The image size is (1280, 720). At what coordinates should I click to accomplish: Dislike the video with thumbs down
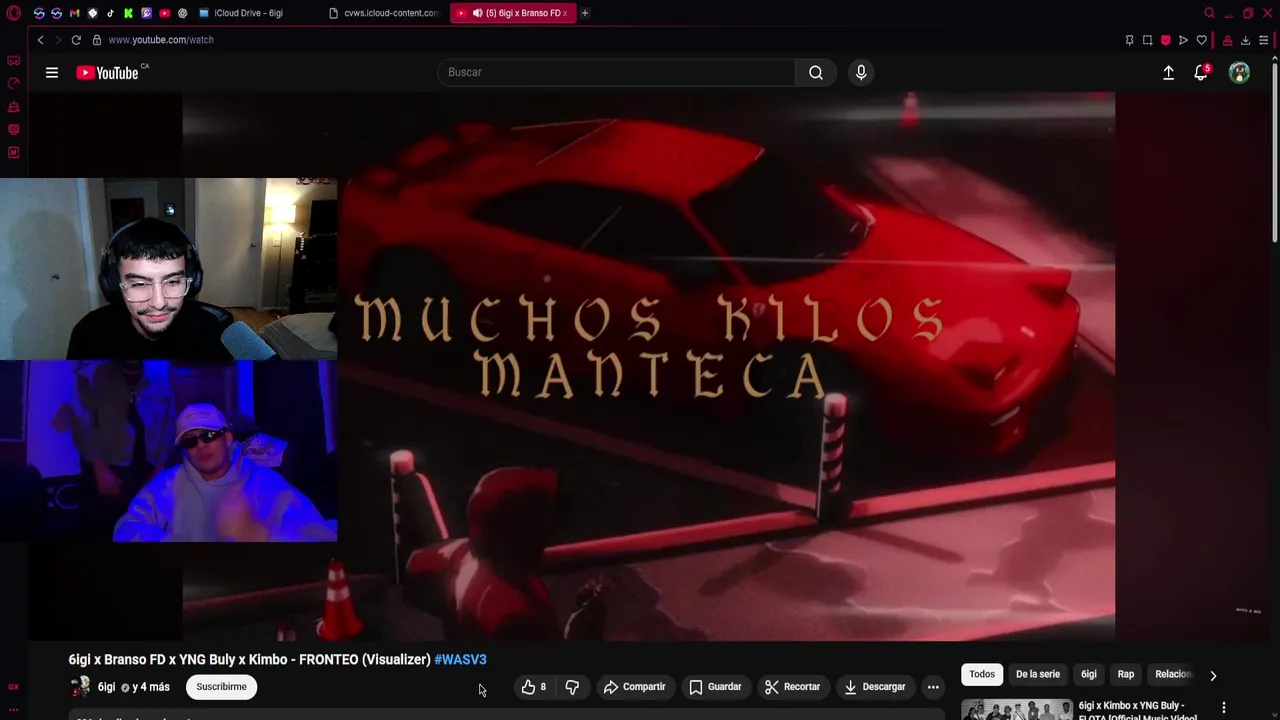pos(572,687)
